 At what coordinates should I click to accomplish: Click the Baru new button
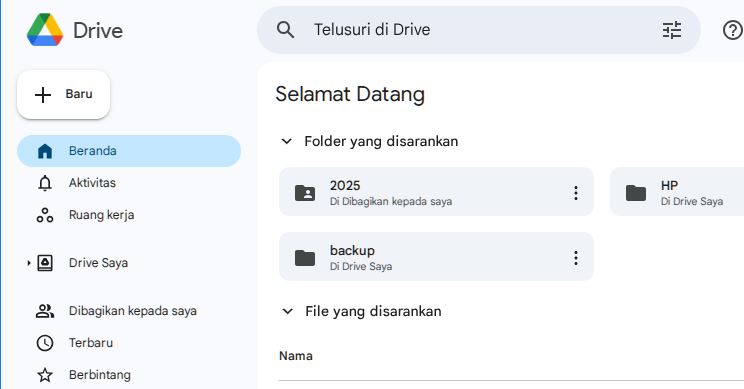(x=64, y=94)
